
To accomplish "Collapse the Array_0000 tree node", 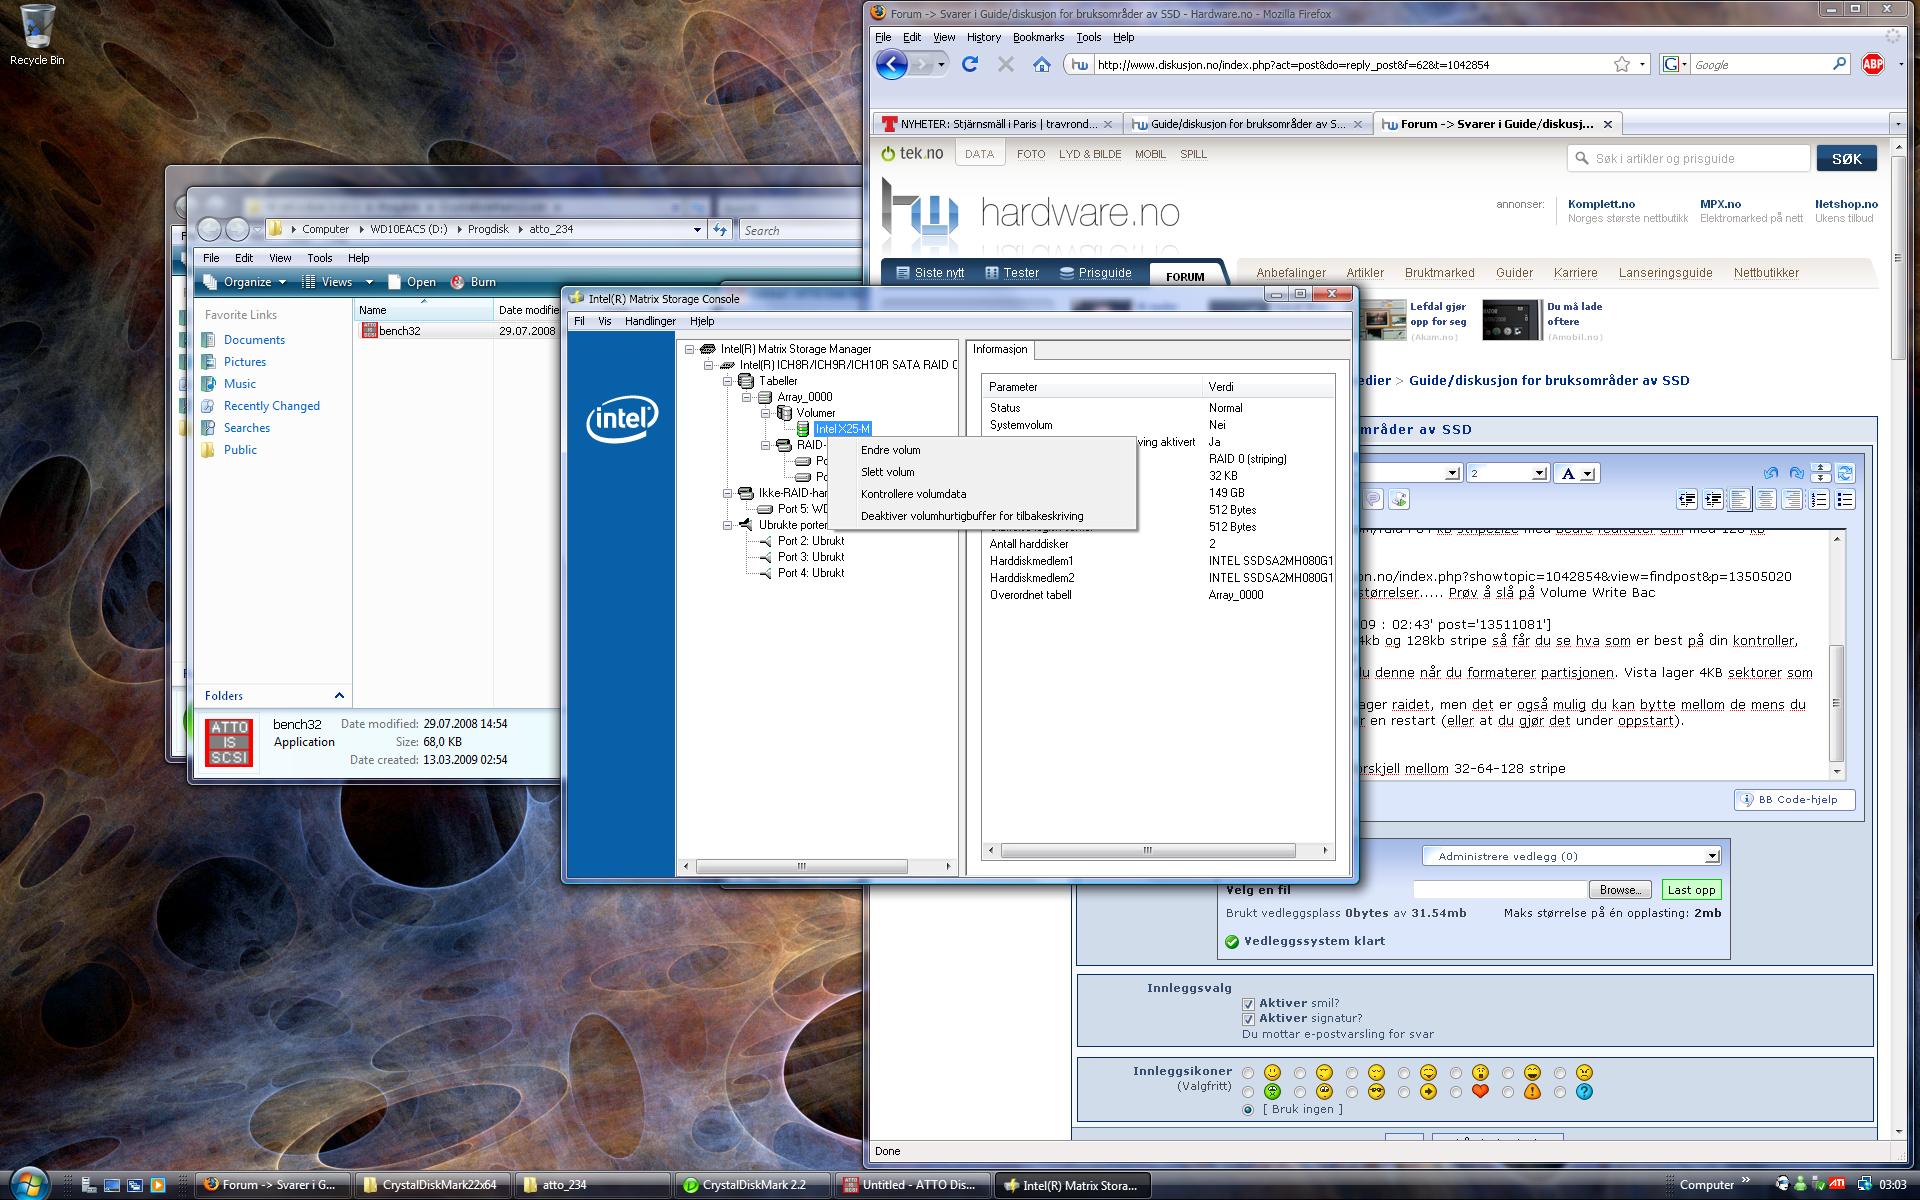I will coord(746,397).
